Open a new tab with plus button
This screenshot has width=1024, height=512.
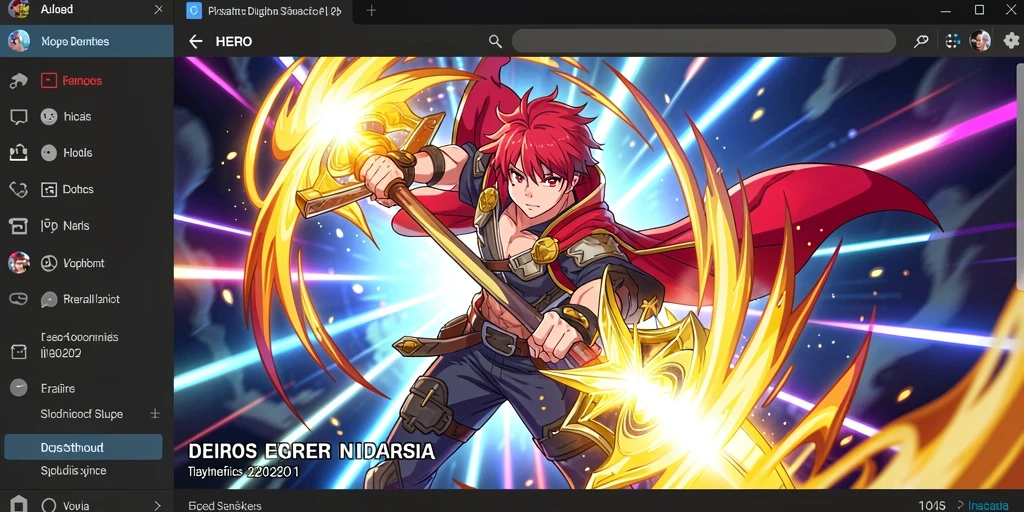(x=371, y=10)
